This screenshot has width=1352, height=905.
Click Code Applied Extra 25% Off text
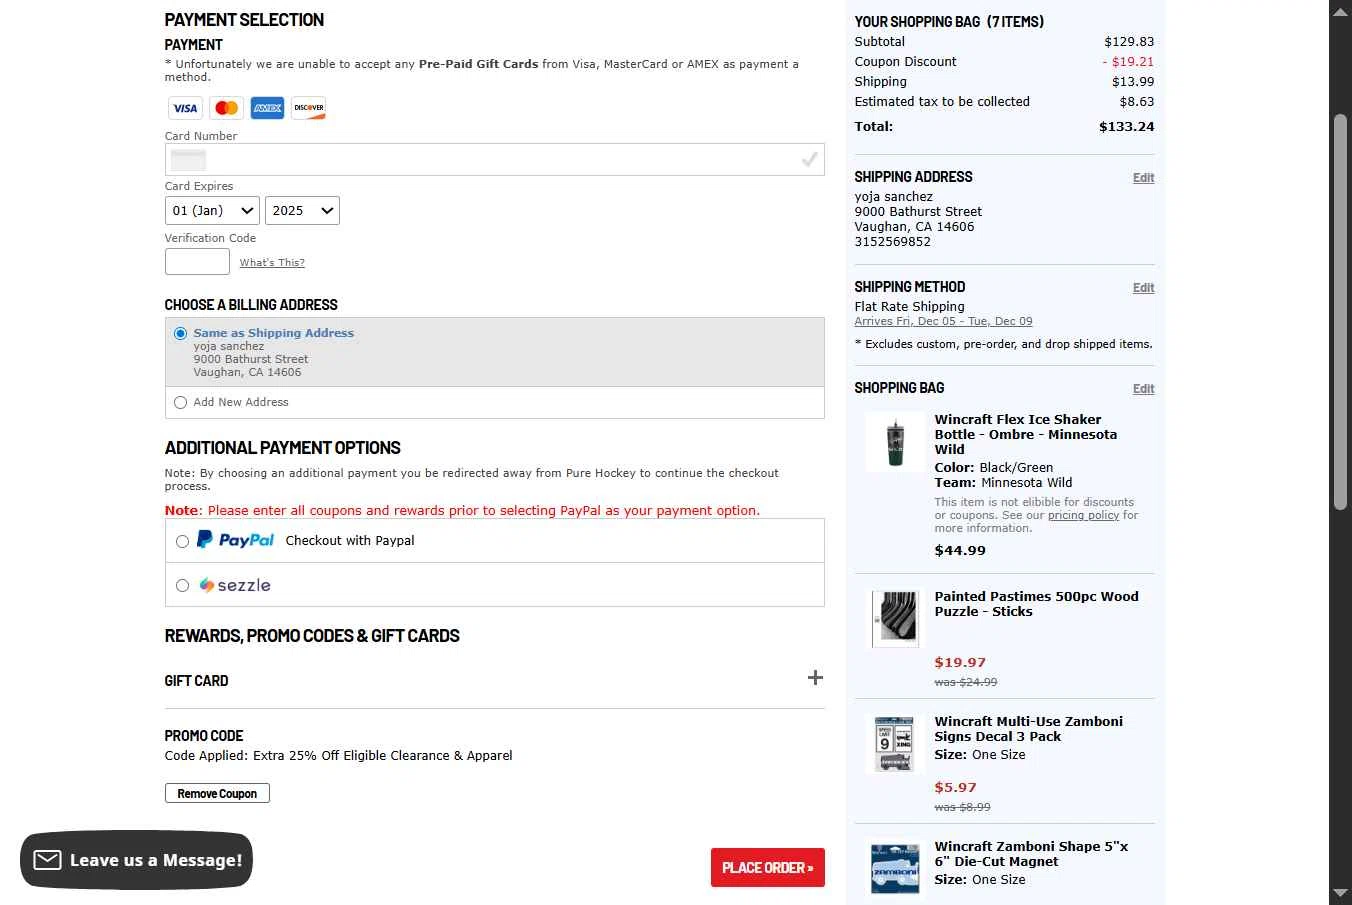click(x=338, y=756)
